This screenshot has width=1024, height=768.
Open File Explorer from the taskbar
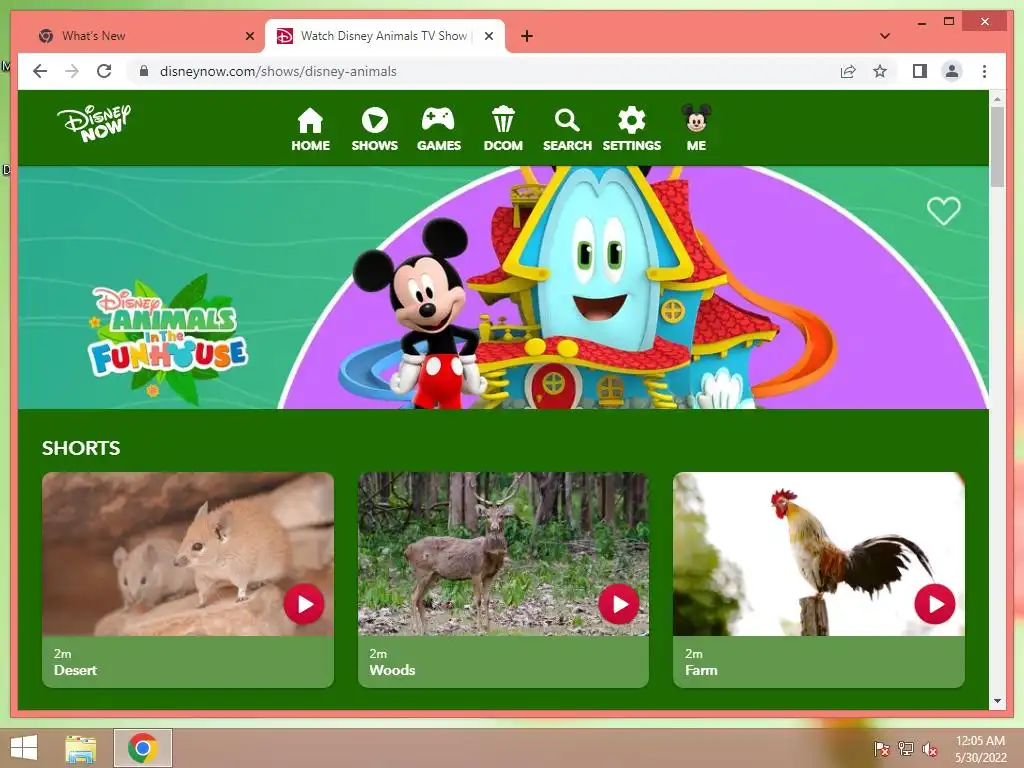click(81, 748)
